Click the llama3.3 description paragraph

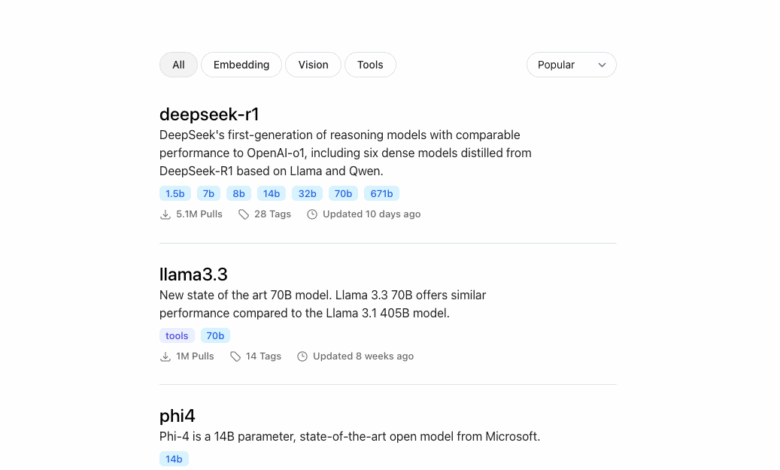click(322, 304)
